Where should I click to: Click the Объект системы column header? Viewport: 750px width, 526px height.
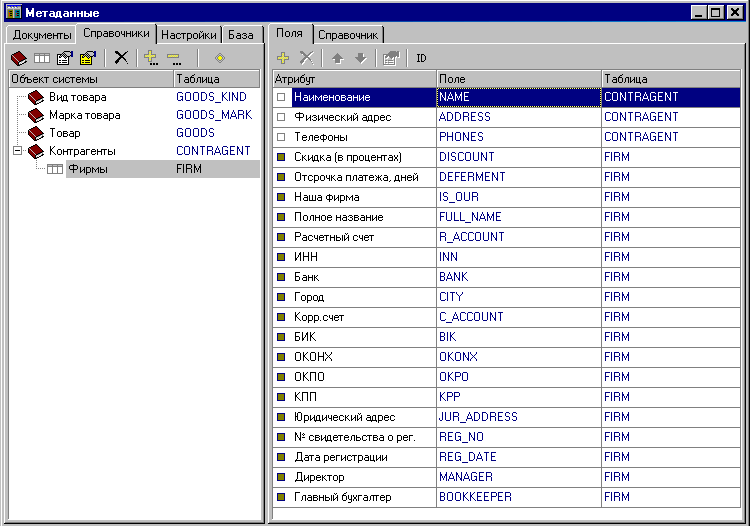point(91,79)
